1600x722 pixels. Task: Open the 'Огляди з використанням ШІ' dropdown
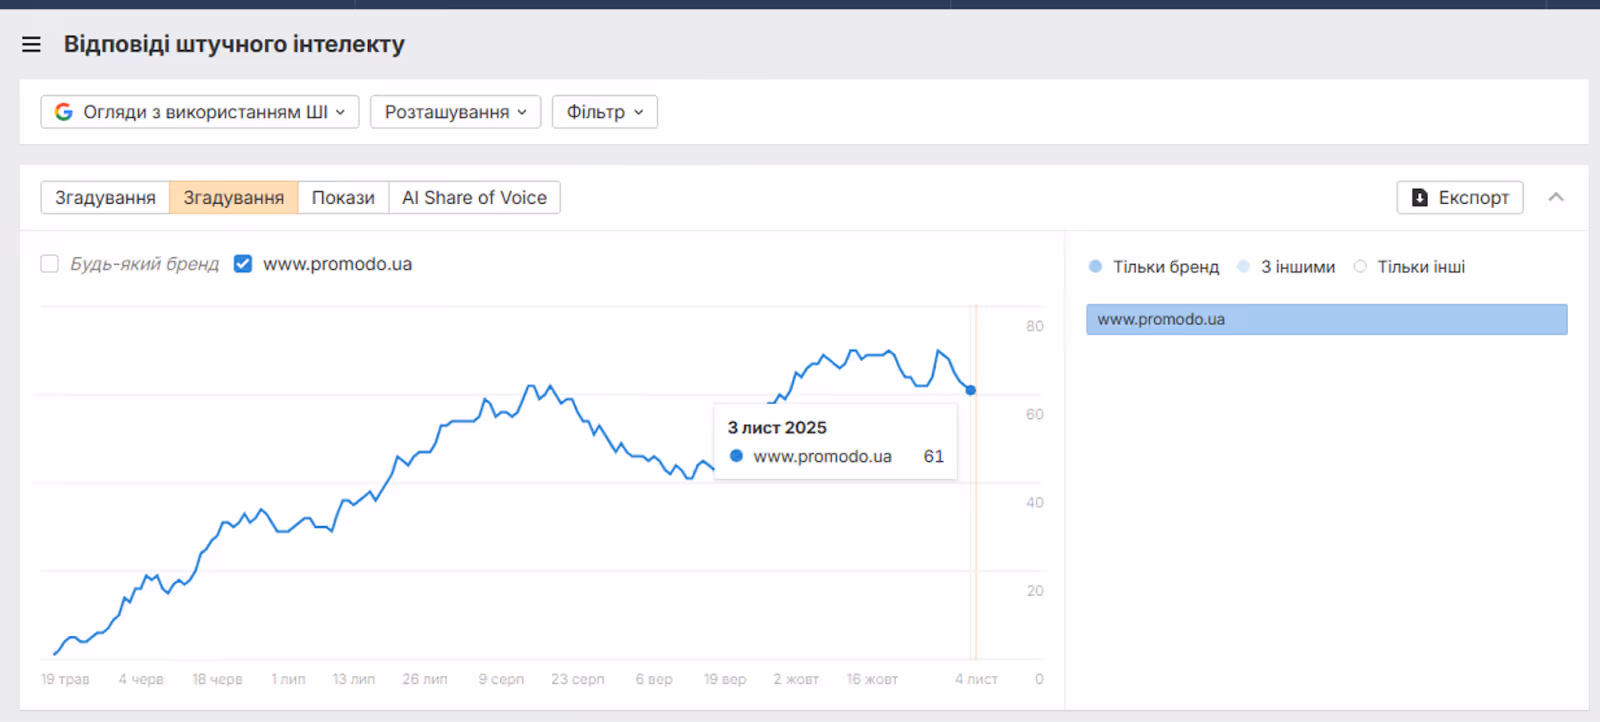pyautogui.click(x=200, y=112)
